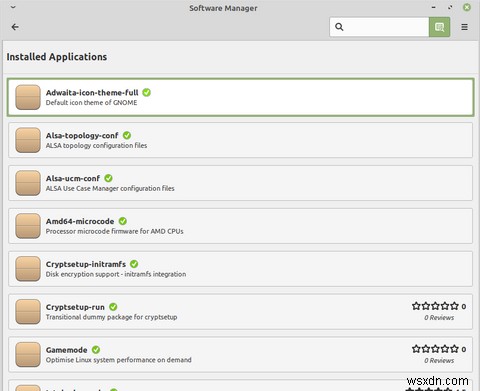Click '0 Reviews' under Gamemode rating
Image resolution: width=480 pixels, height=391 pixels.
click(x=439, y=361)
